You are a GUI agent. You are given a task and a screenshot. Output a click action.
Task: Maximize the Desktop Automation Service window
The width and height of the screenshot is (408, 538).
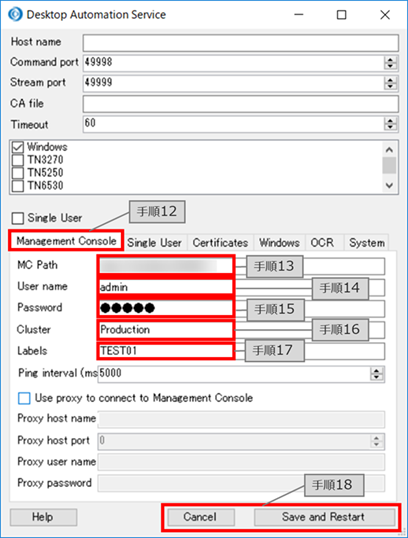click(341, 14)
